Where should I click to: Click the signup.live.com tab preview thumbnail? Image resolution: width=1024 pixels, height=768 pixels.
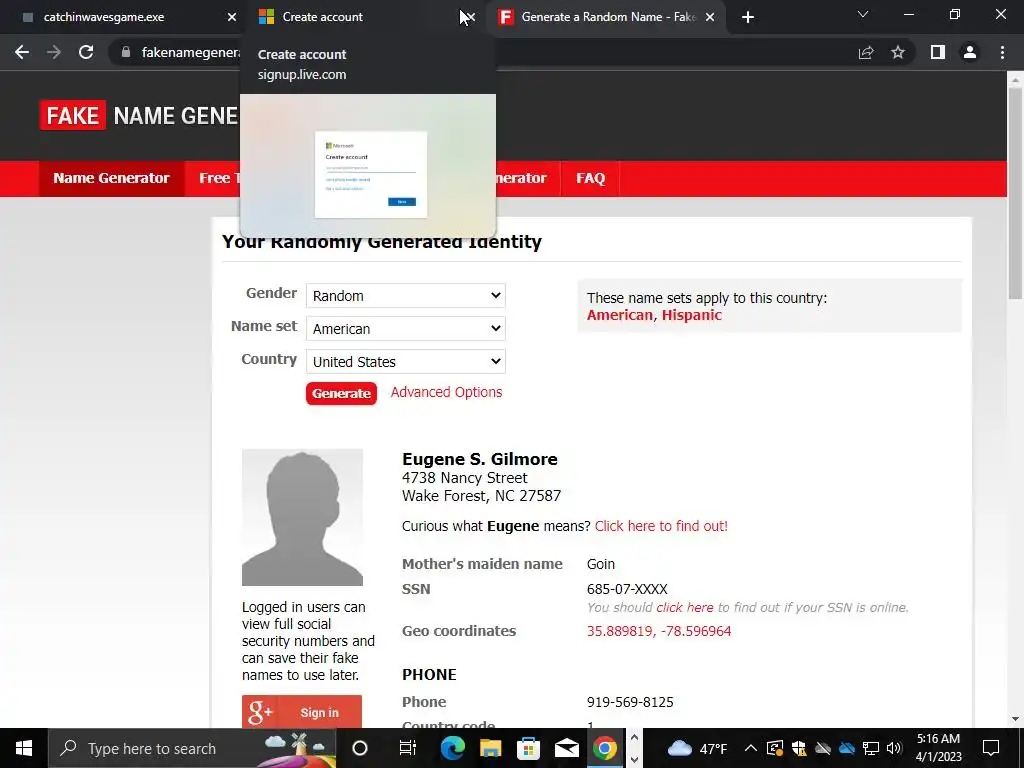(x=368, y=166)
